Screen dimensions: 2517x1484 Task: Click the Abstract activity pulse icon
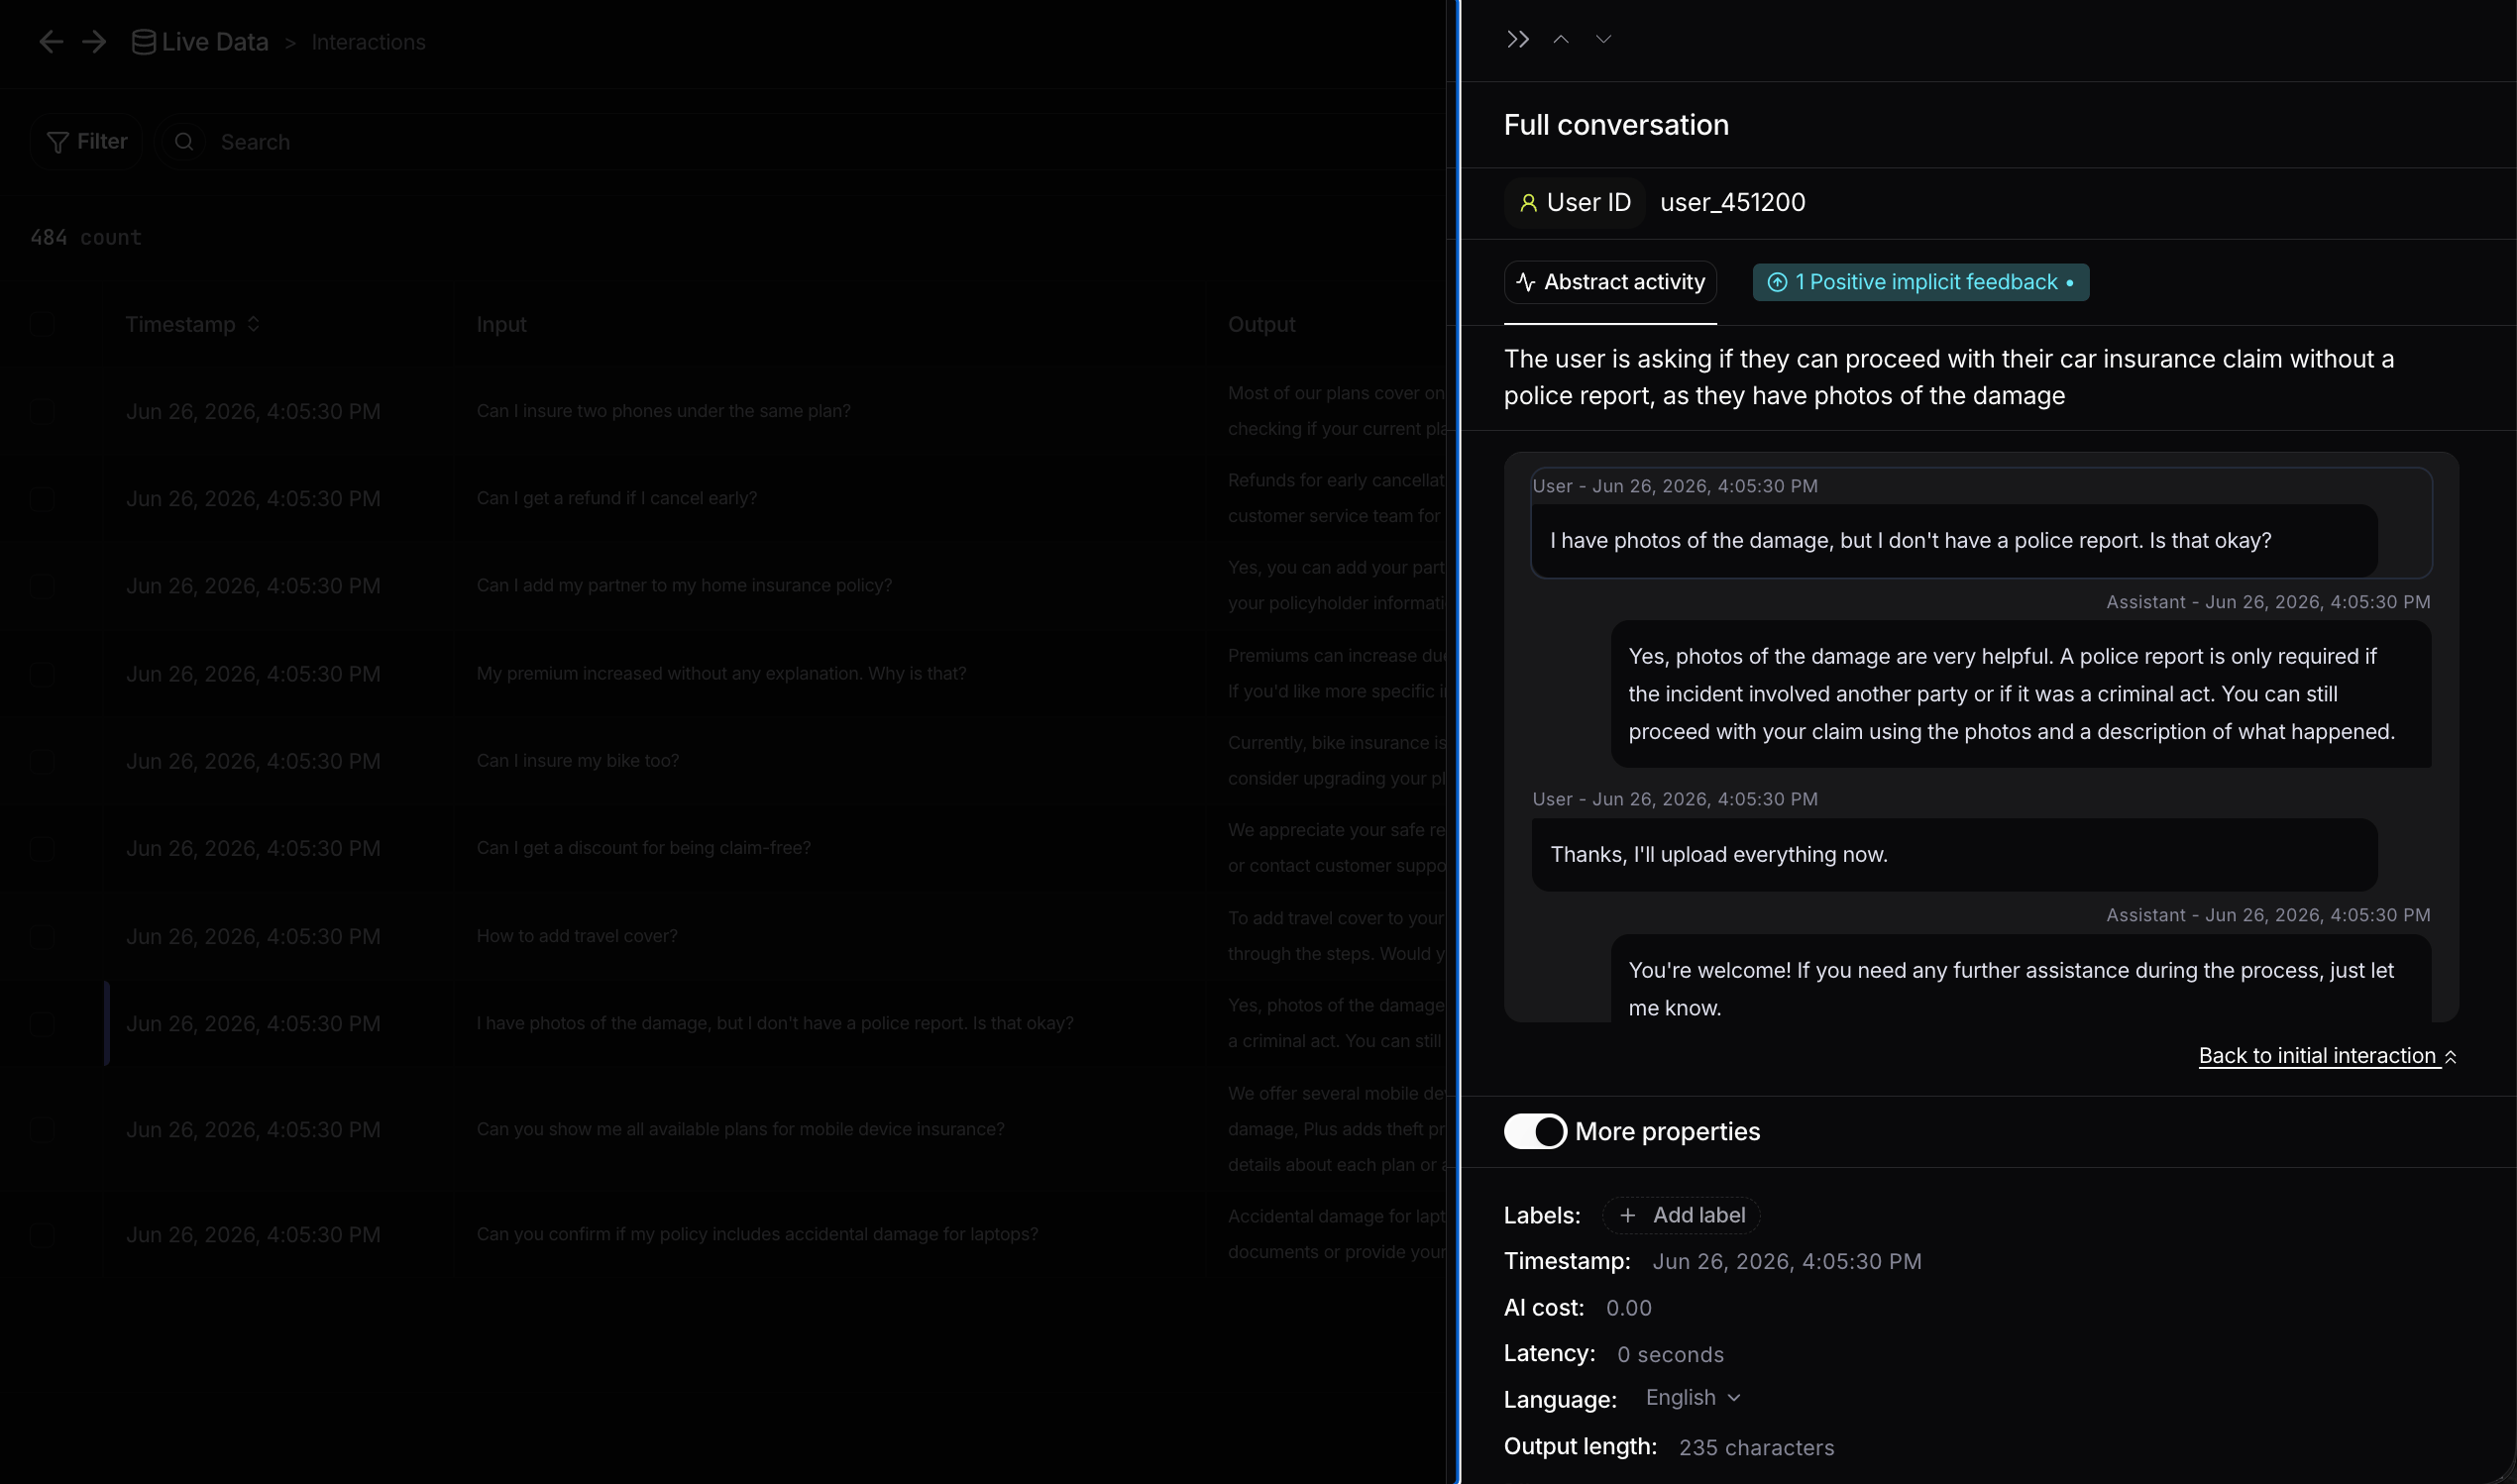(1526, 282)
